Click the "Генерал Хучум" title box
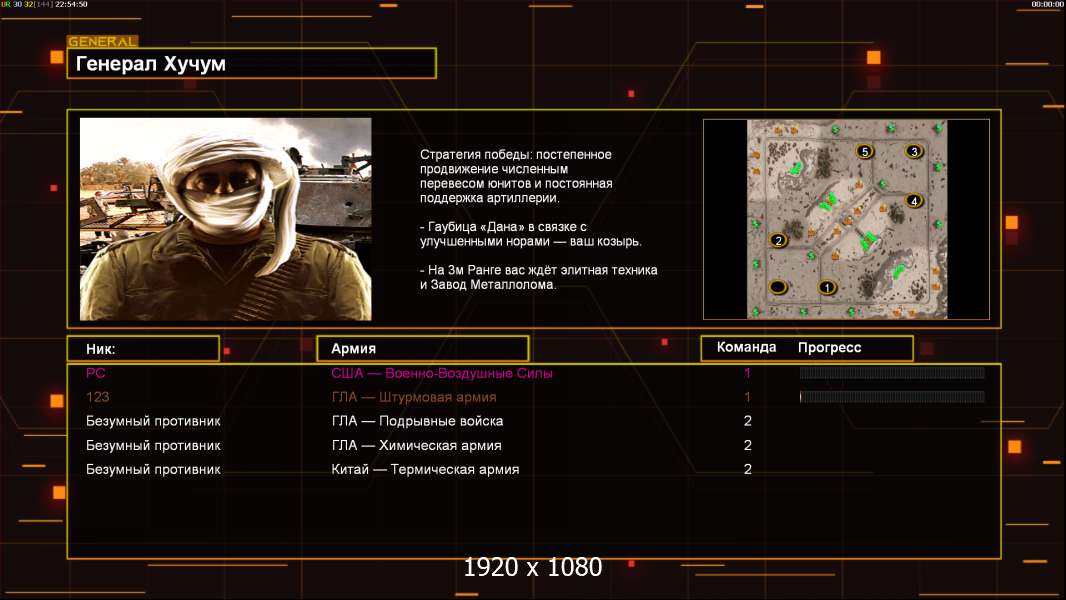The width and height of the screenshot is (1066, 600). tap(252, 63)
